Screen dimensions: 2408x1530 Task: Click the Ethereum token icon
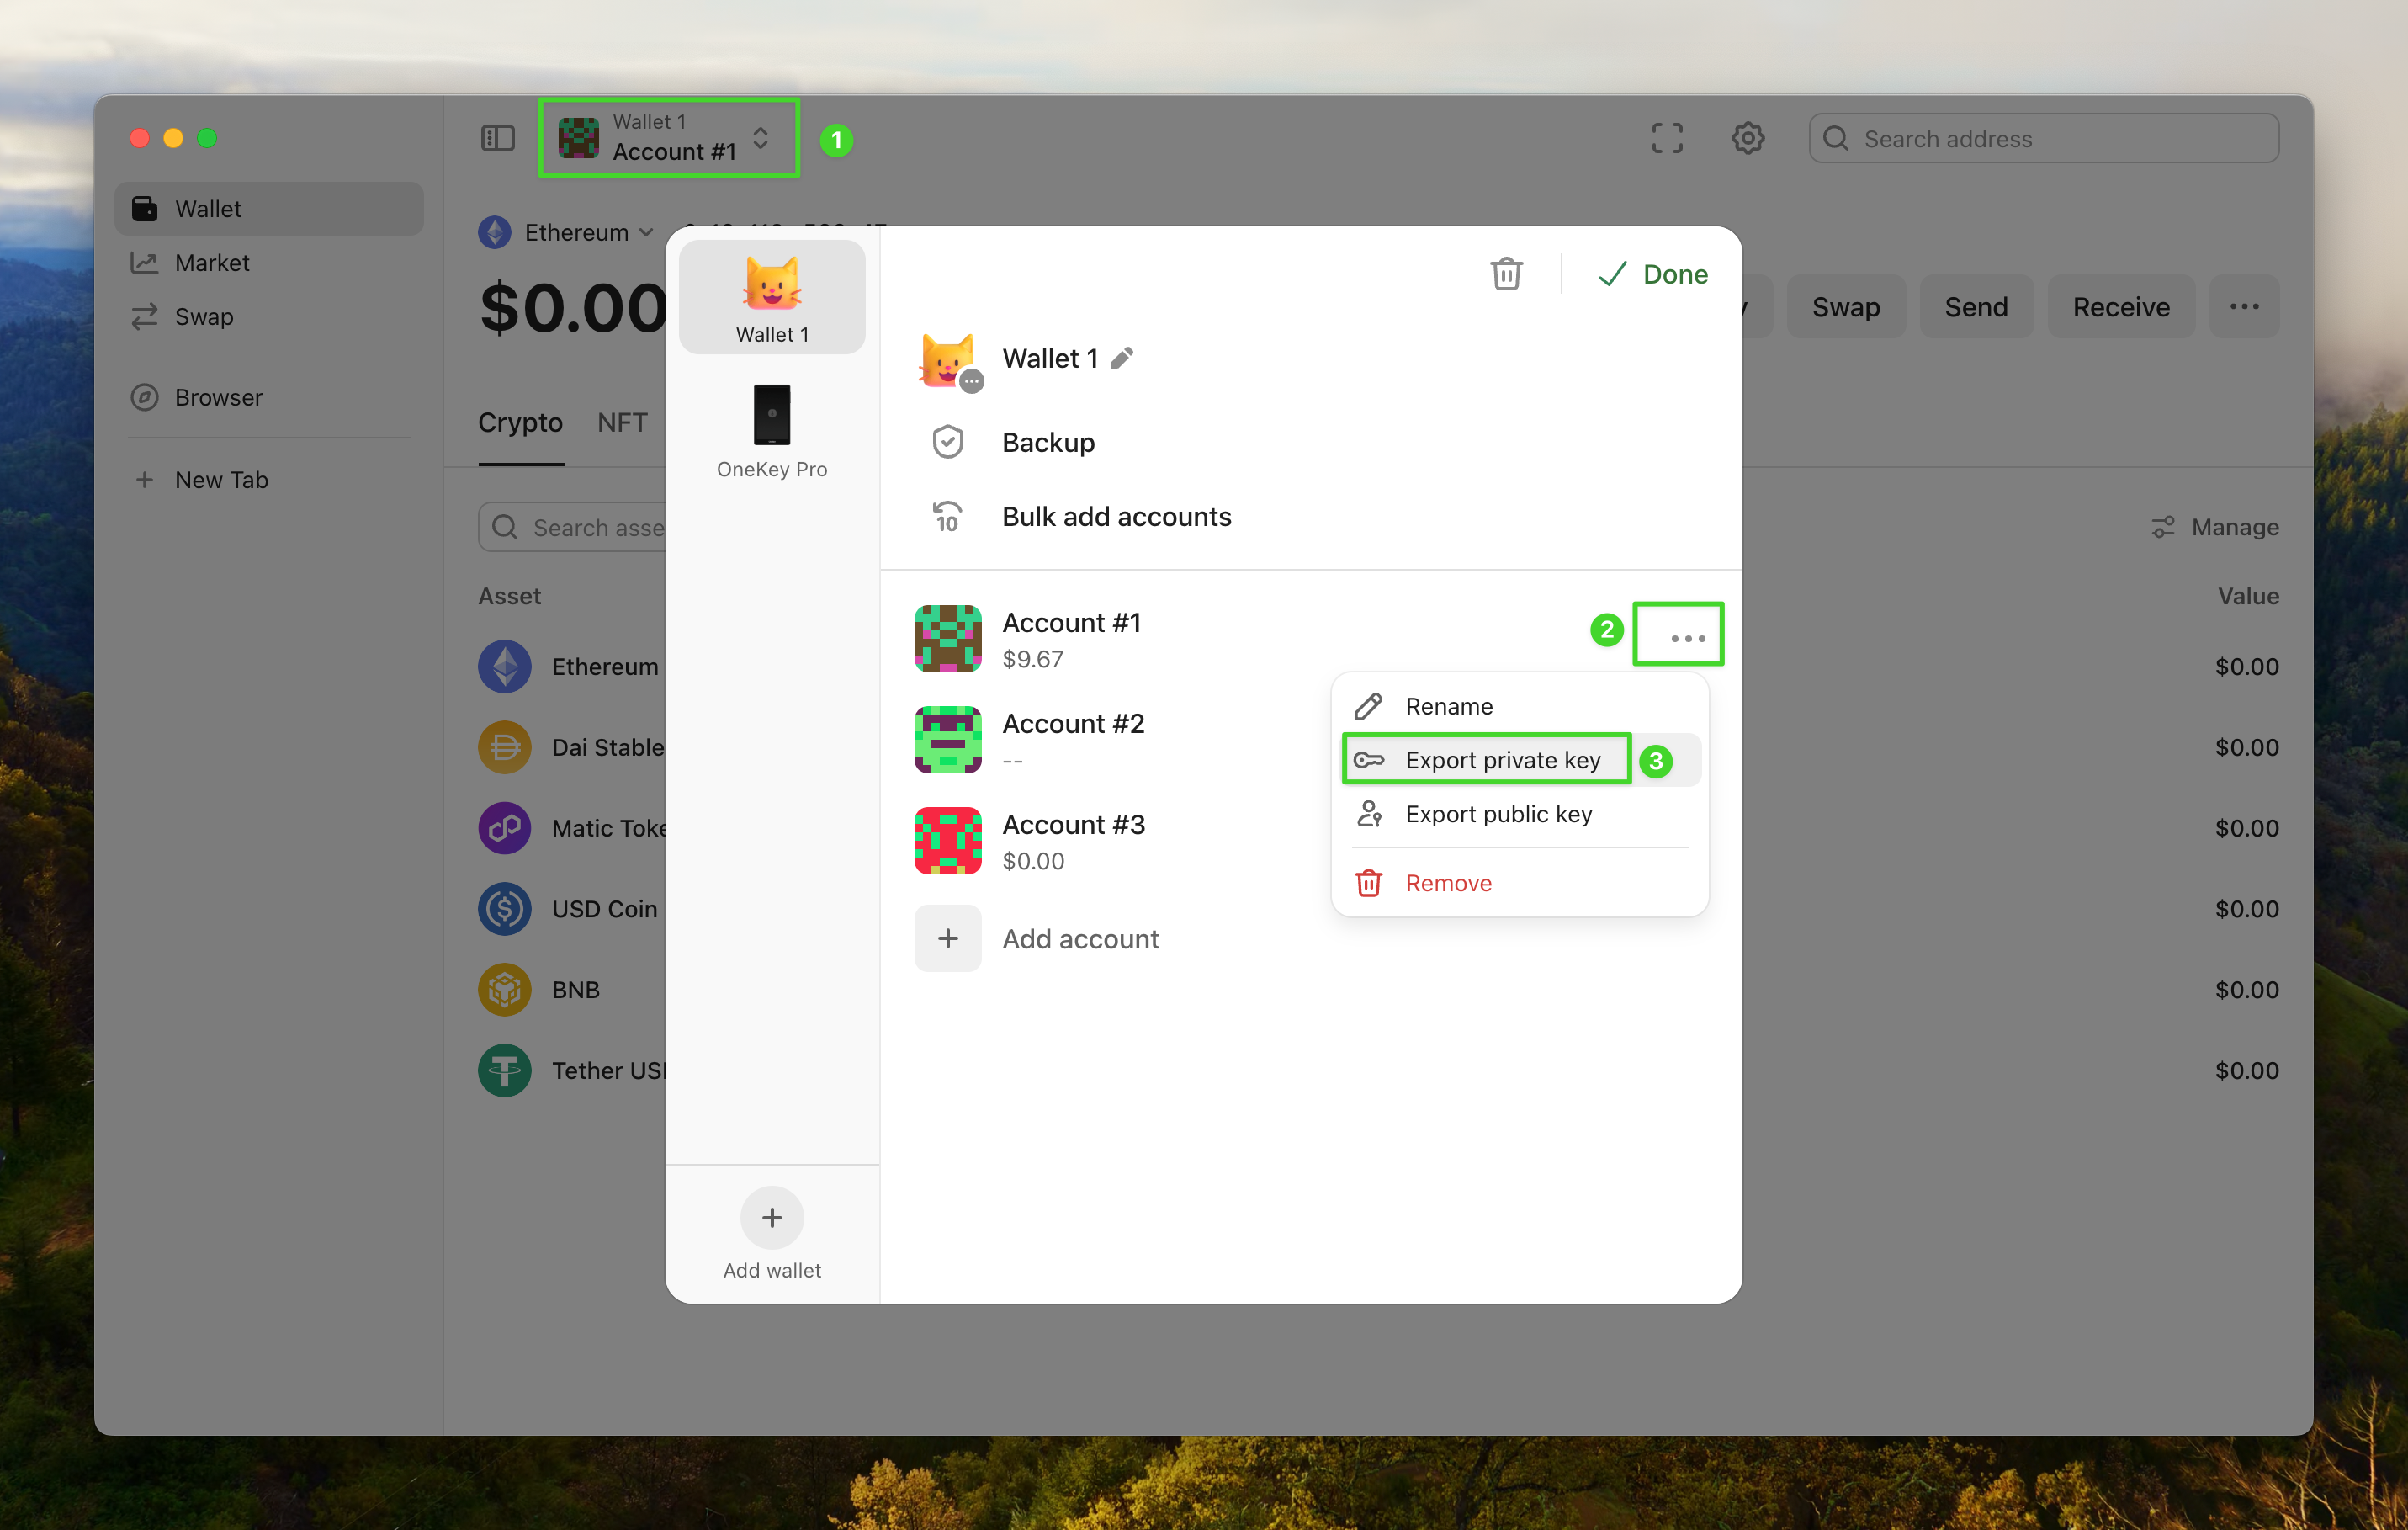(x=505, y=666)
